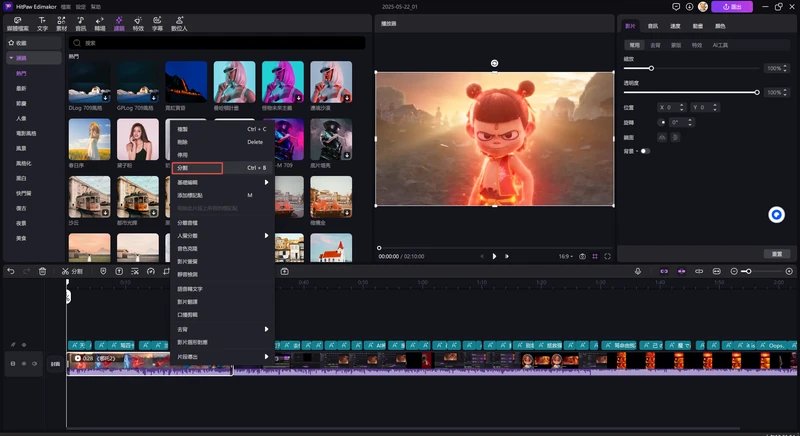Image resolution: width=800 pixels, height=436 pixels.
Task: Open the 媒體檔案 media panel
Action: pos(18,23)
